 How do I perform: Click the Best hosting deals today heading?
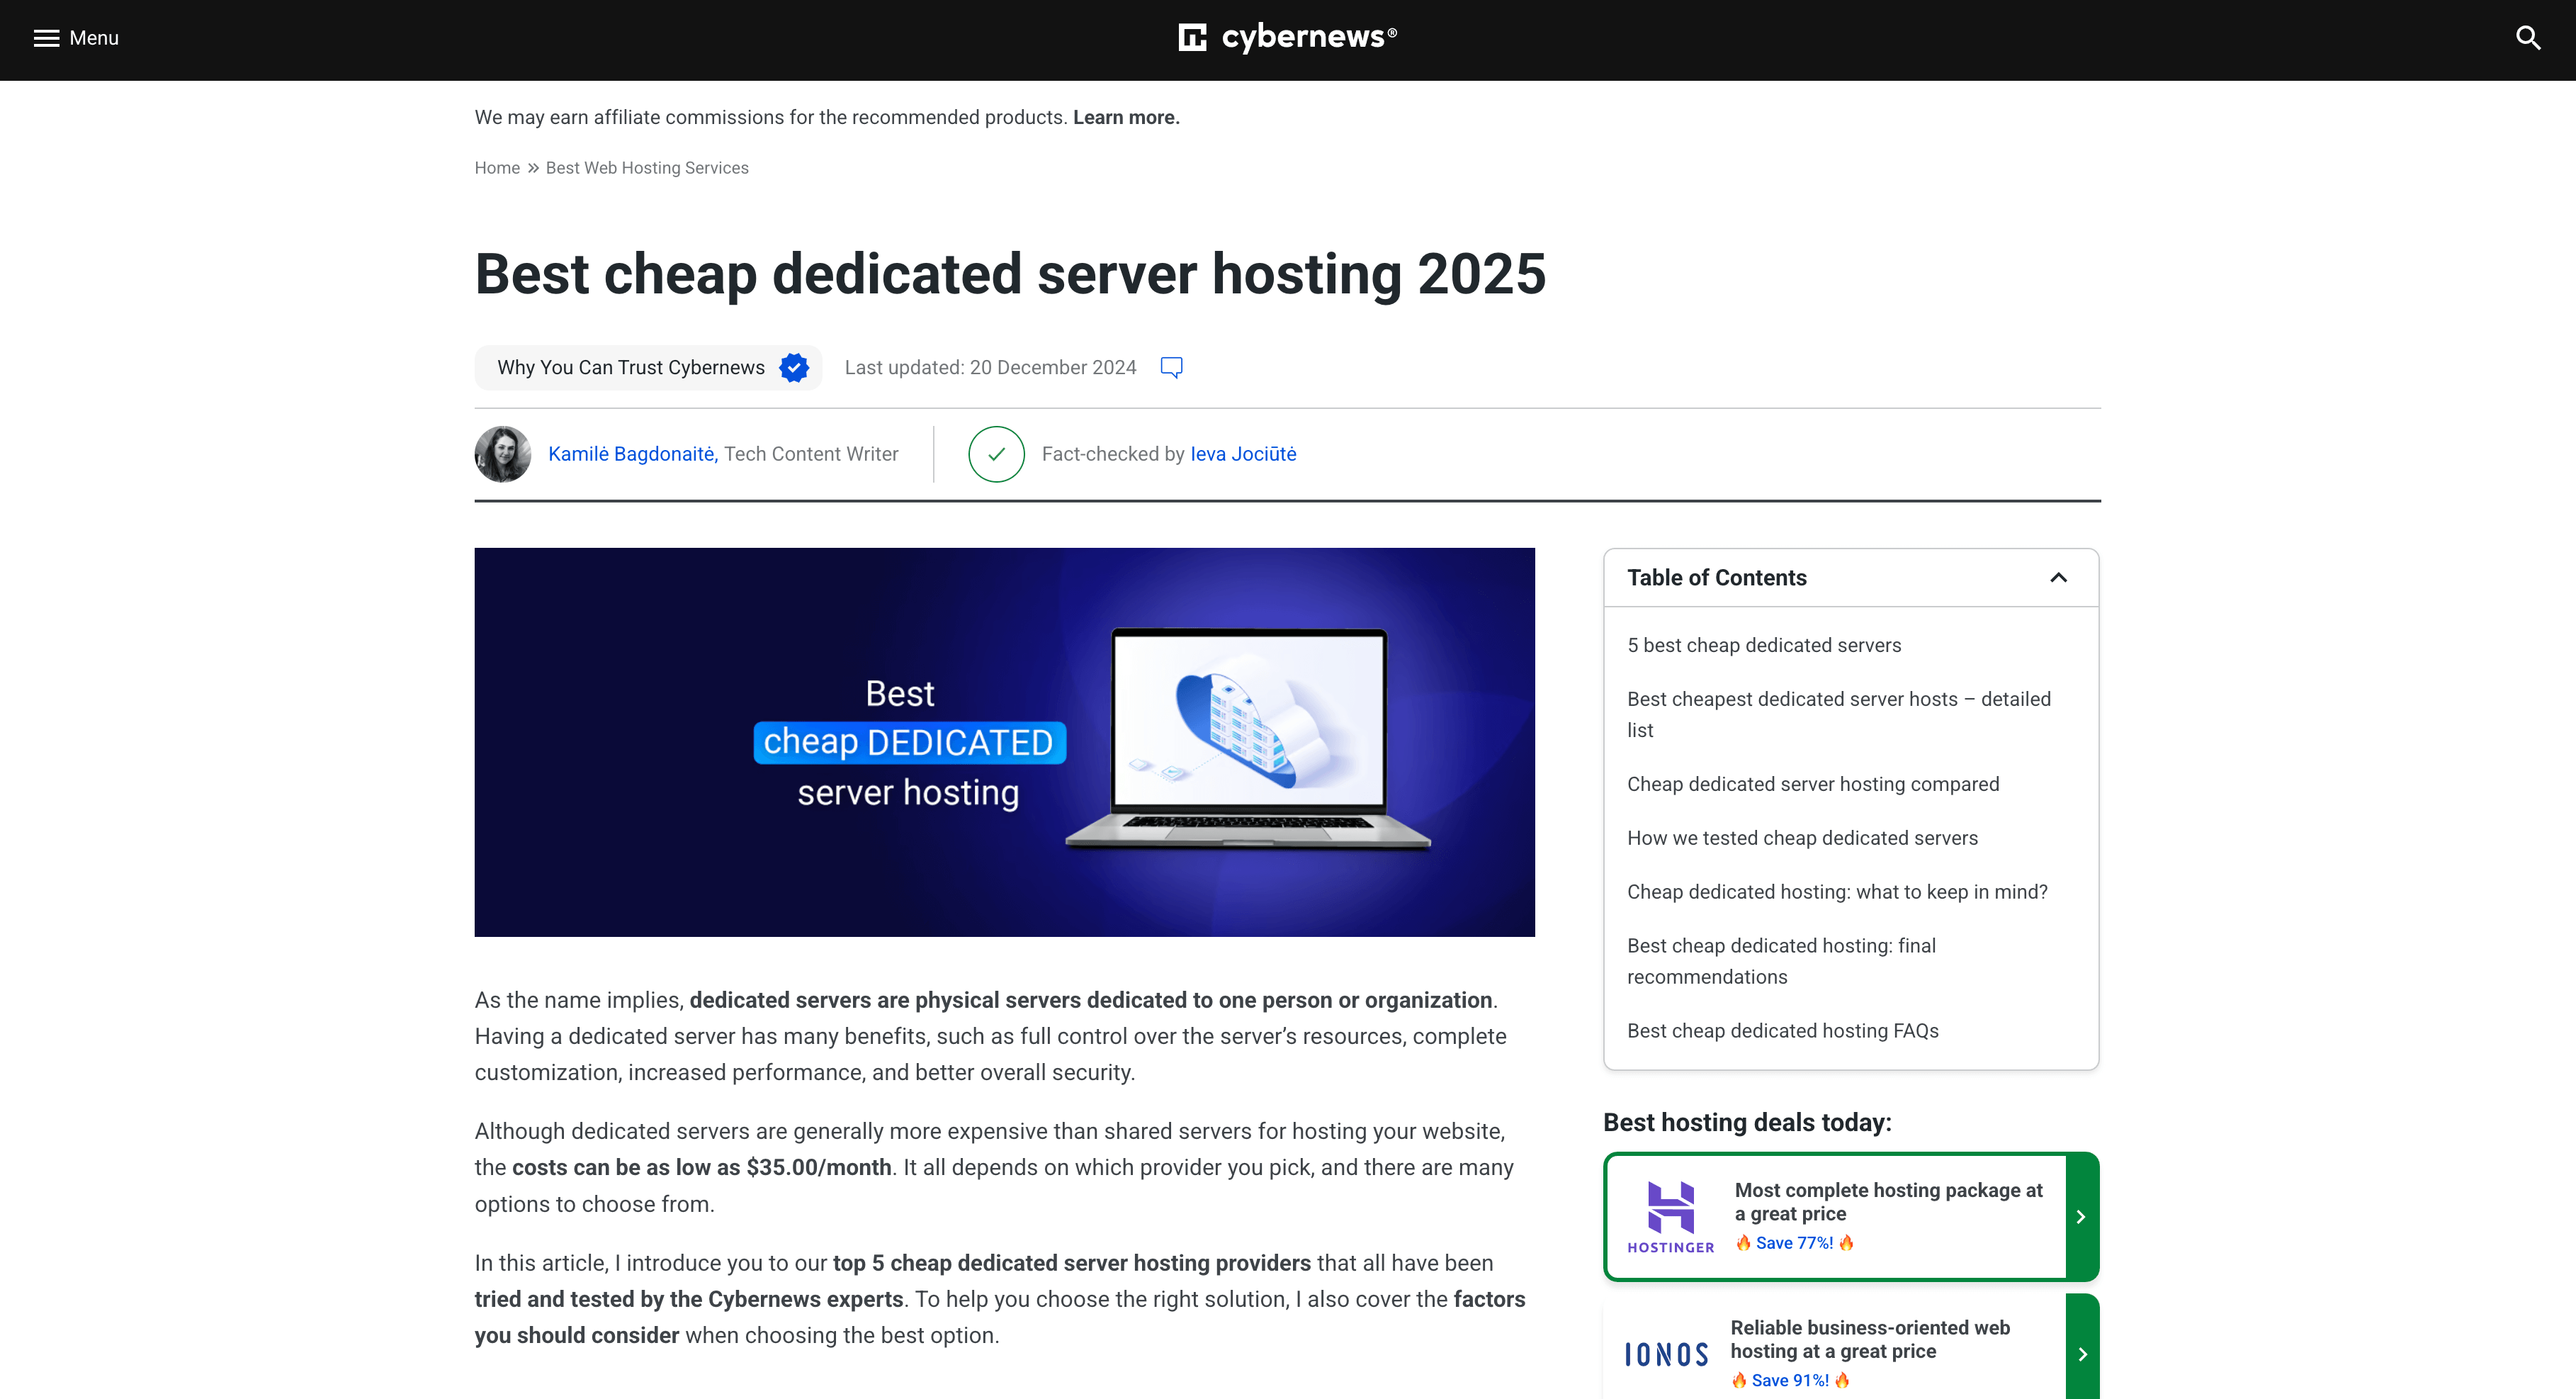click(x=1747, y=1122)
